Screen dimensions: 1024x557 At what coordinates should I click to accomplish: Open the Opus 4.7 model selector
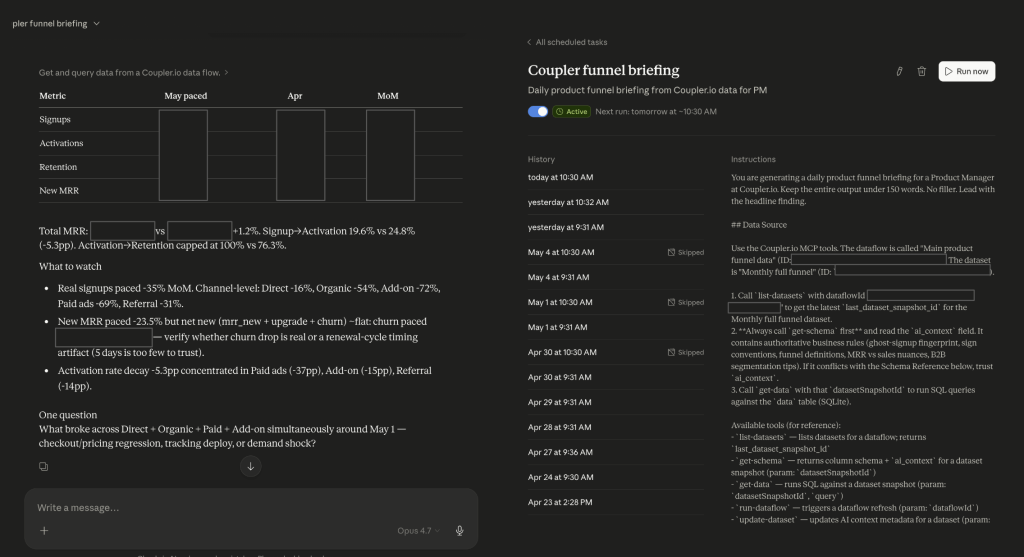pos(418,530)
